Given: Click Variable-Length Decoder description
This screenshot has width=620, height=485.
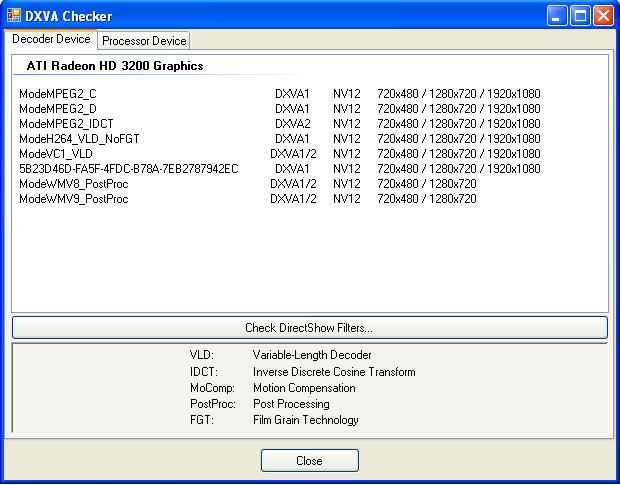Looking at the screenshot, I should tap(312, 355).
